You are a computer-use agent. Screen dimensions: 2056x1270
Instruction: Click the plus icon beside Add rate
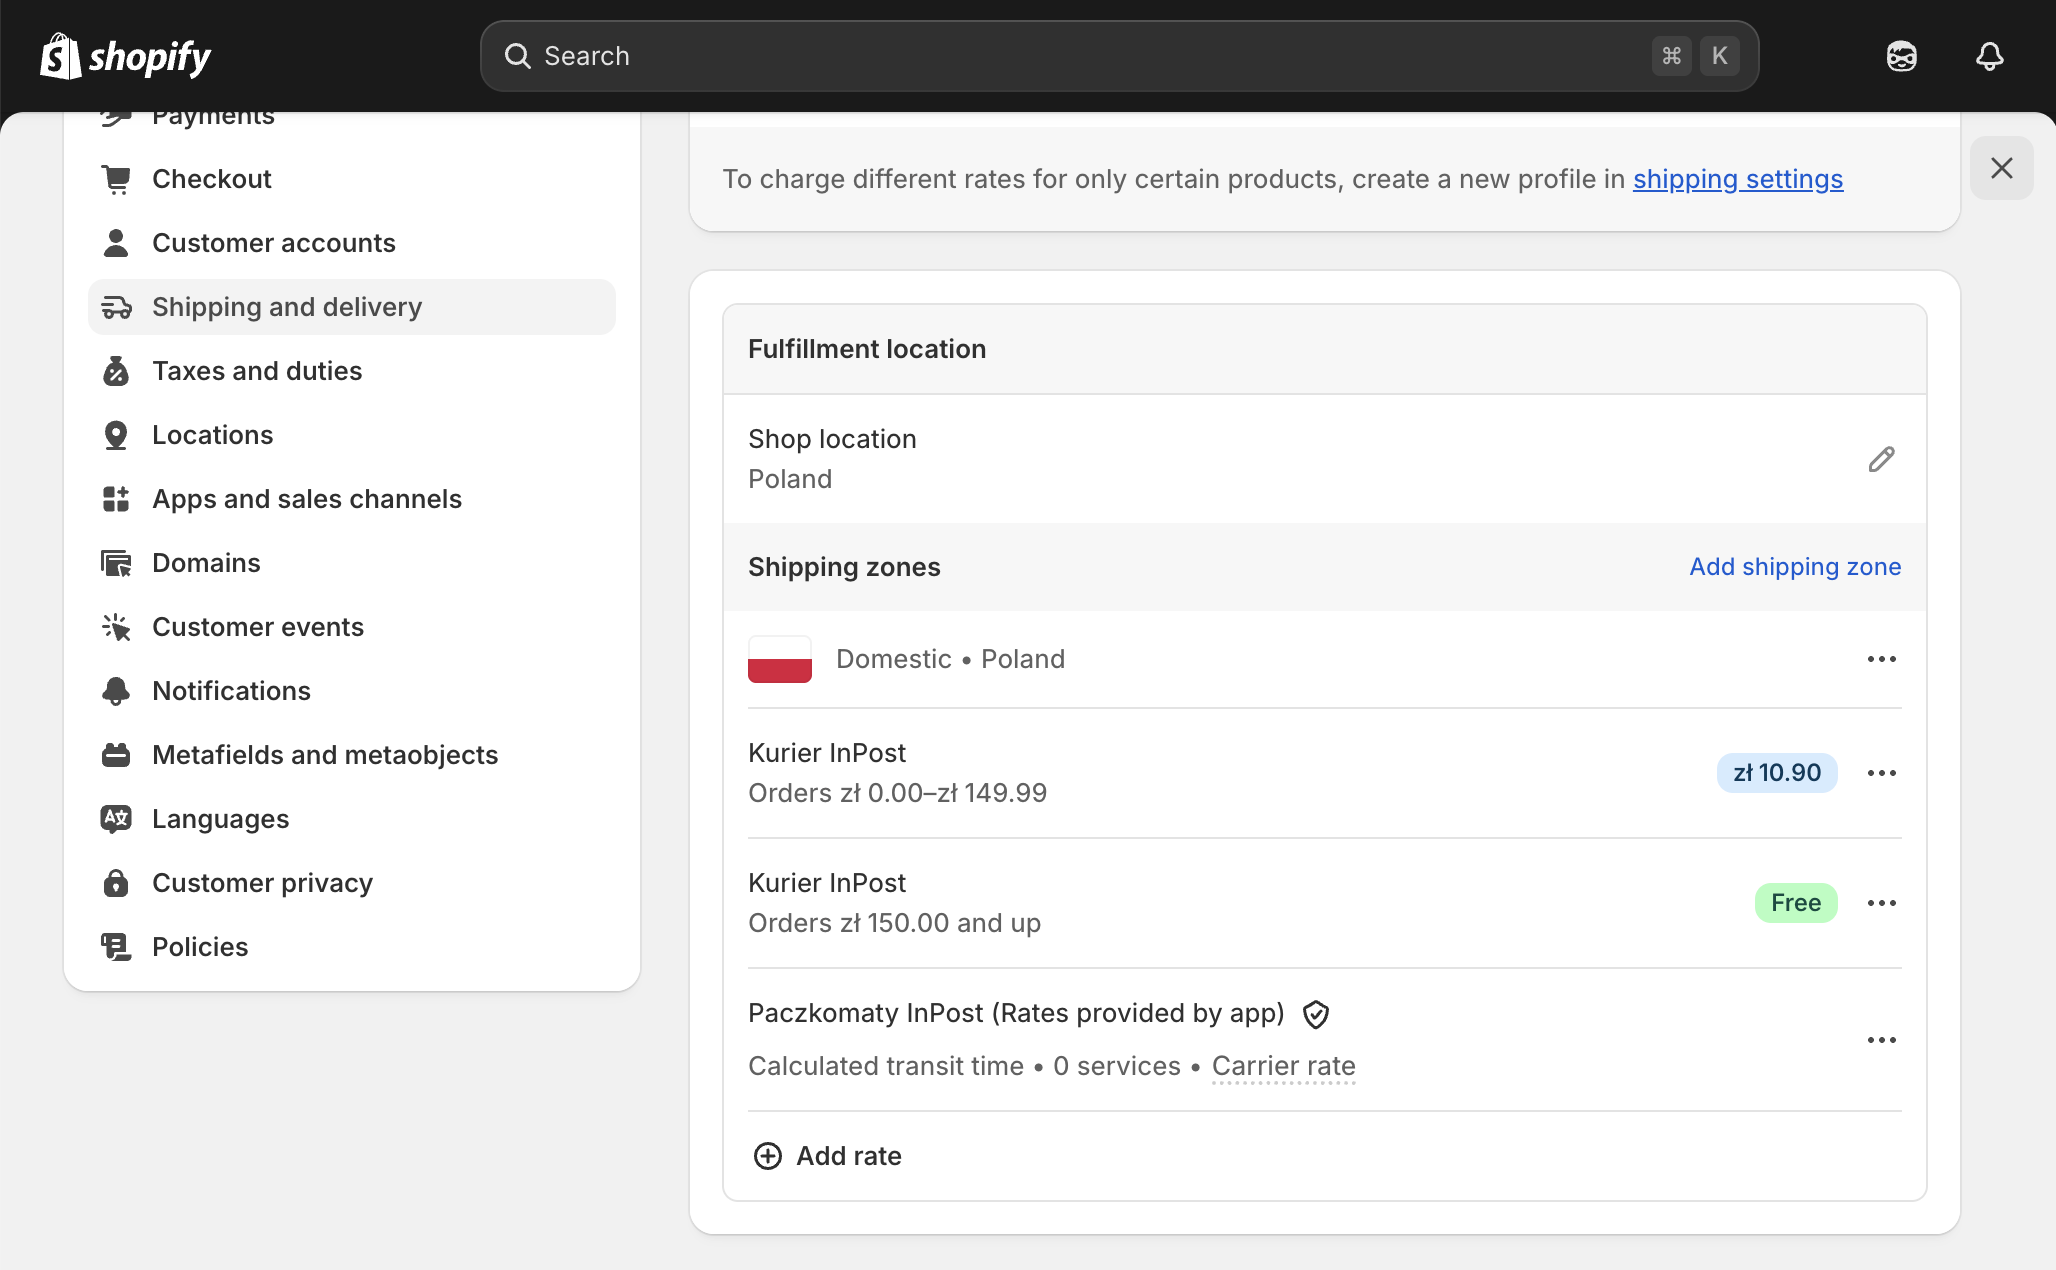(767, 1156)
